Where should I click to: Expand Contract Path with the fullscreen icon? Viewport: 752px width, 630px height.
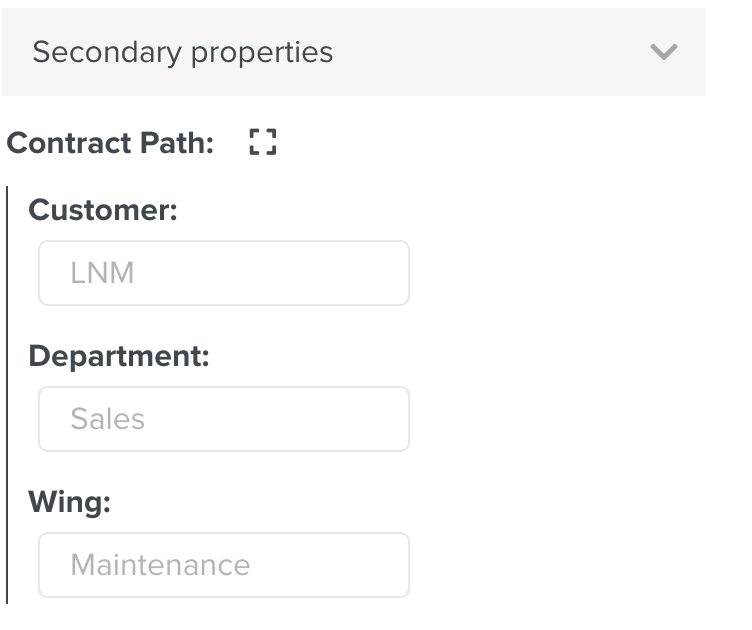click(x=262, y=143)
